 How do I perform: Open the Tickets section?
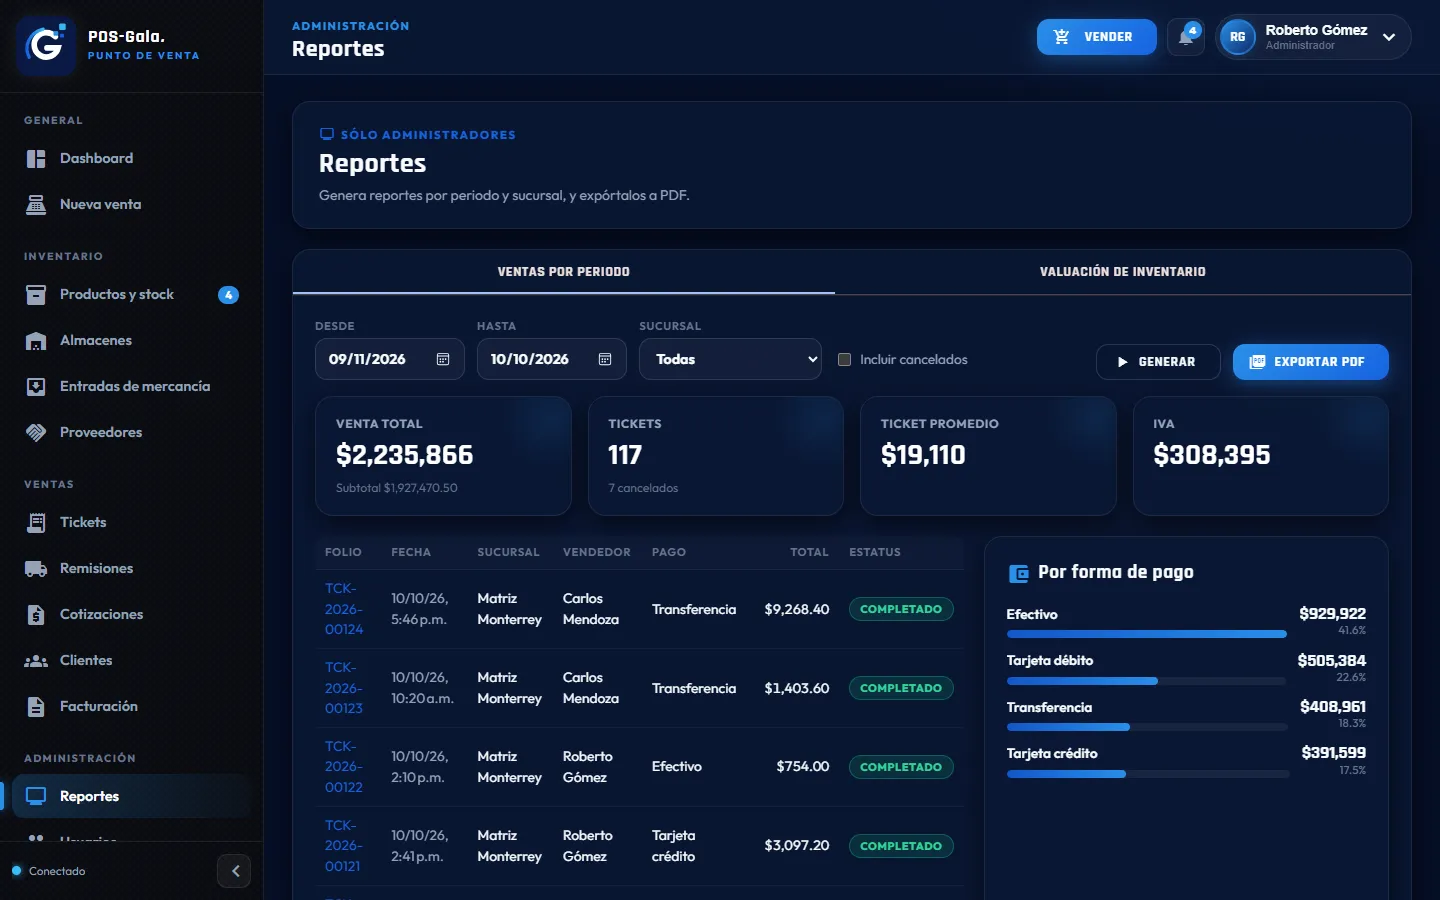click(x=132, y=522)
